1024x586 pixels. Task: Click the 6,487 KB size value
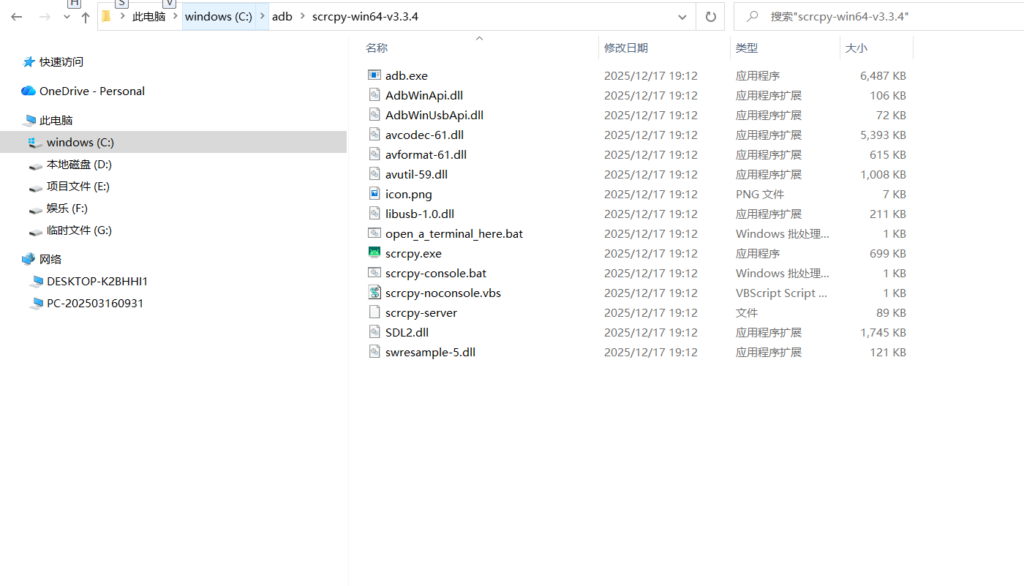click(x=883, y=76)
